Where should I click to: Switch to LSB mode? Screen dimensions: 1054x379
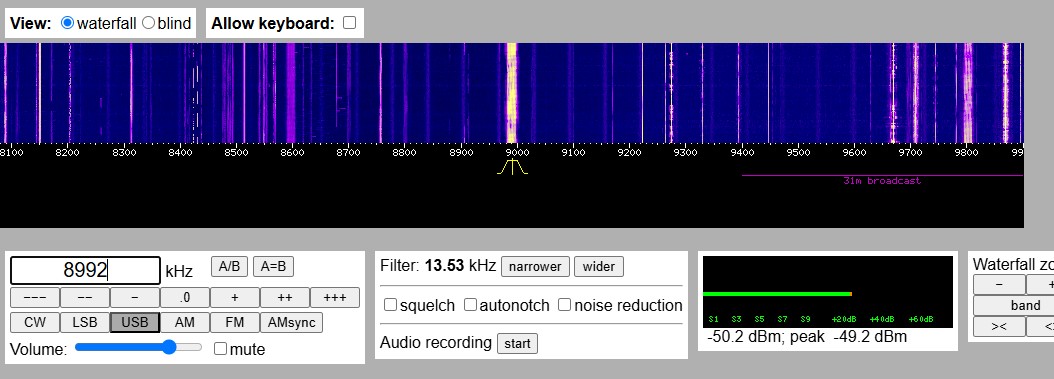coord(85,323)
